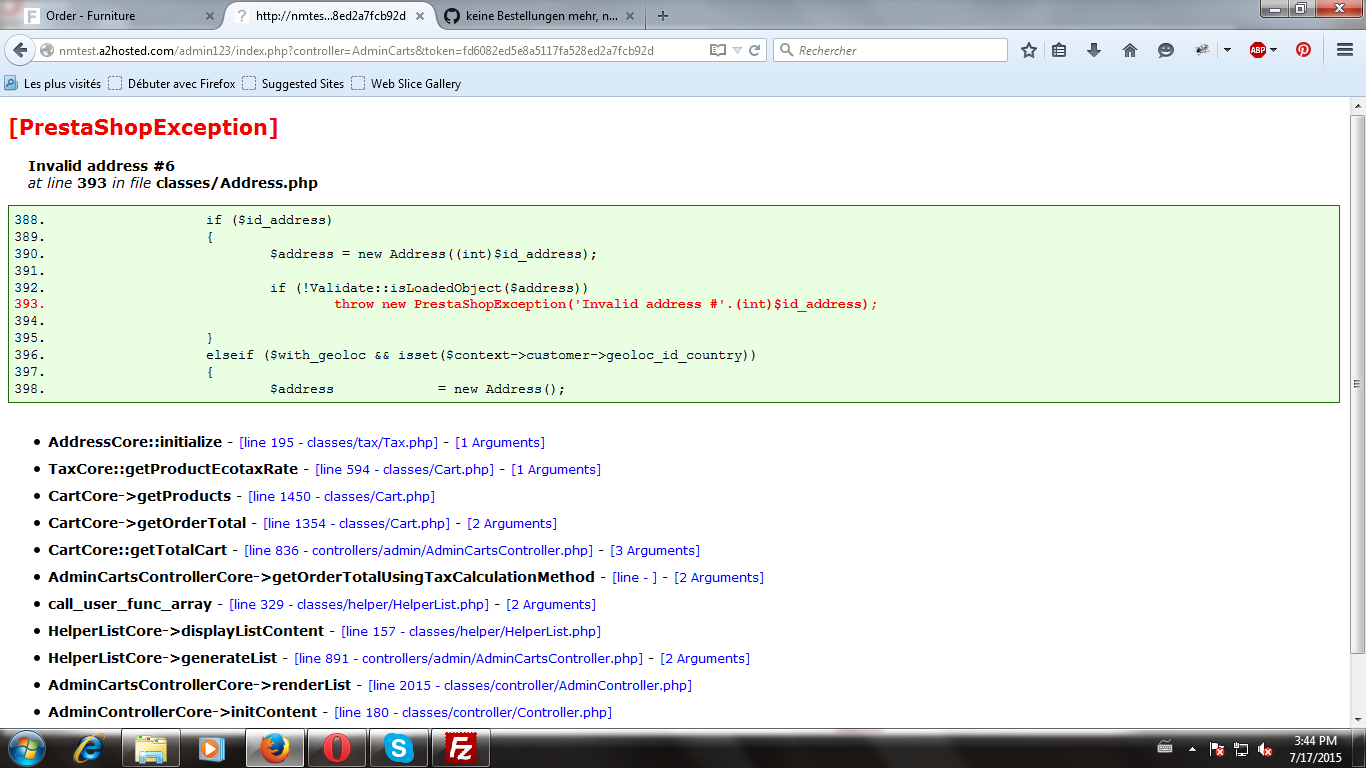Open Skype from the taskbar
Screen dimensions: 1366x768
(398, 748)
